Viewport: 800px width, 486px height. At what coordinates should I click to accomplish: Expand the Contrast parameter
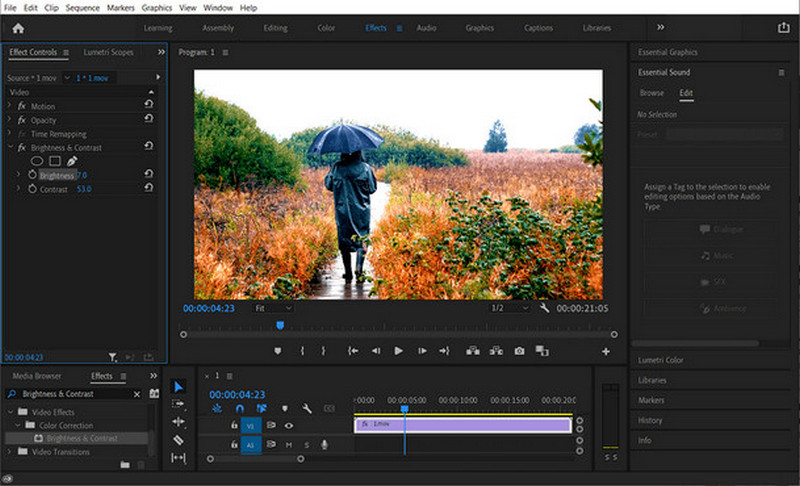tap(19, 188)
